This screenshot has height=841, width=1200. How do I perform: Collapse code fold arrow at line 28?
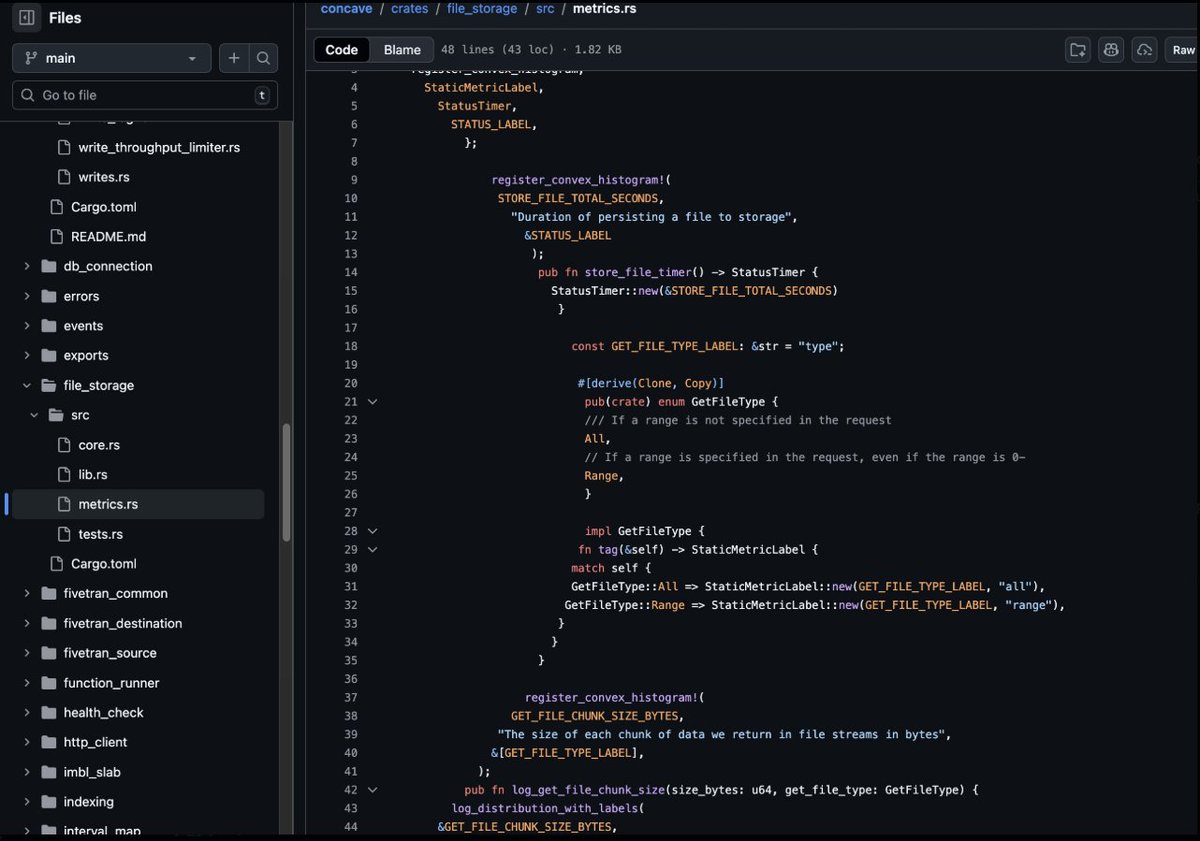[372, 531]
